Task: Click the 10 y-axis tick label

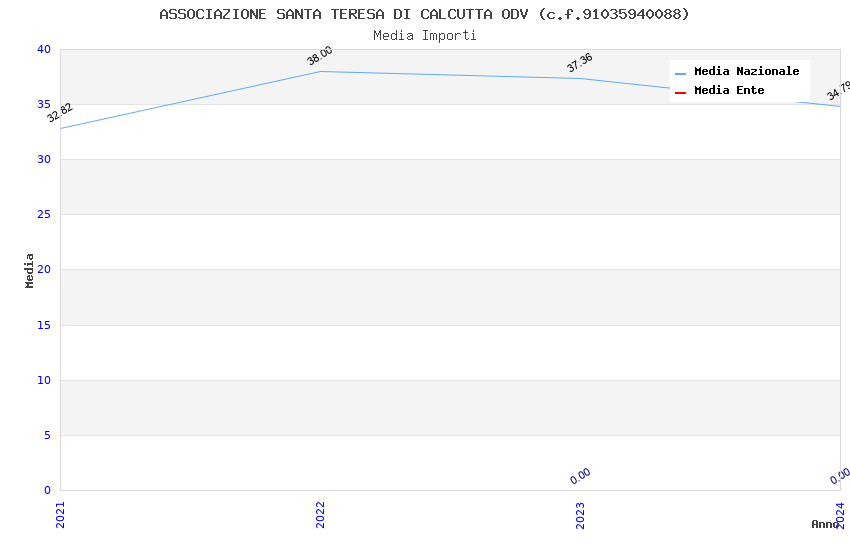Action: point(44,380)
